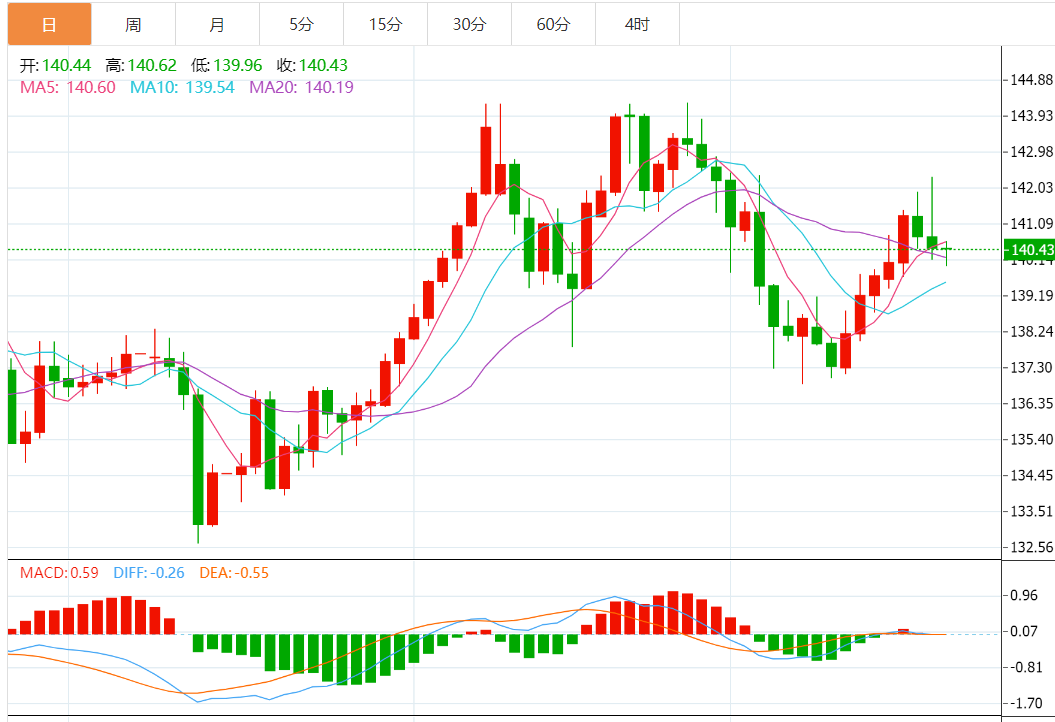Click the MA10: 139.54 indicator label
The image size is (1055, 722).
tap(182, 87)
